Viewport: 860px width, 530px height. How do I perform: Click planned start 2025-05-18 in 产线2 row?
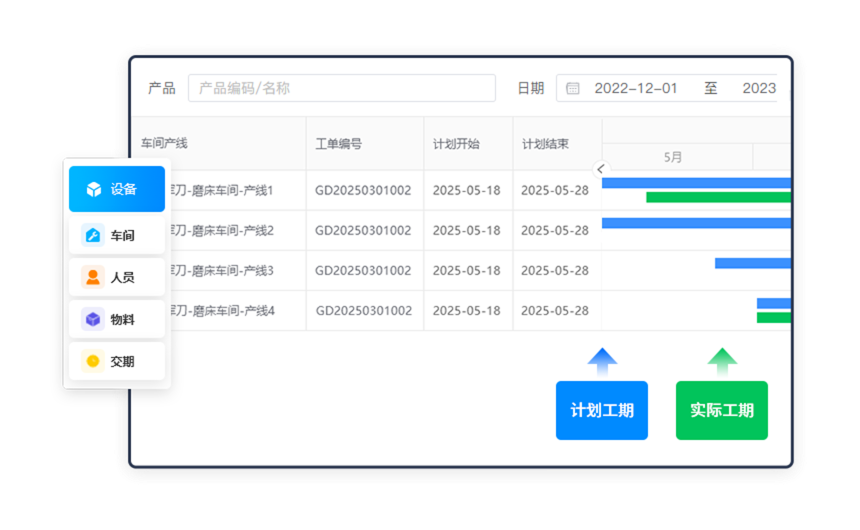(467, 230)
